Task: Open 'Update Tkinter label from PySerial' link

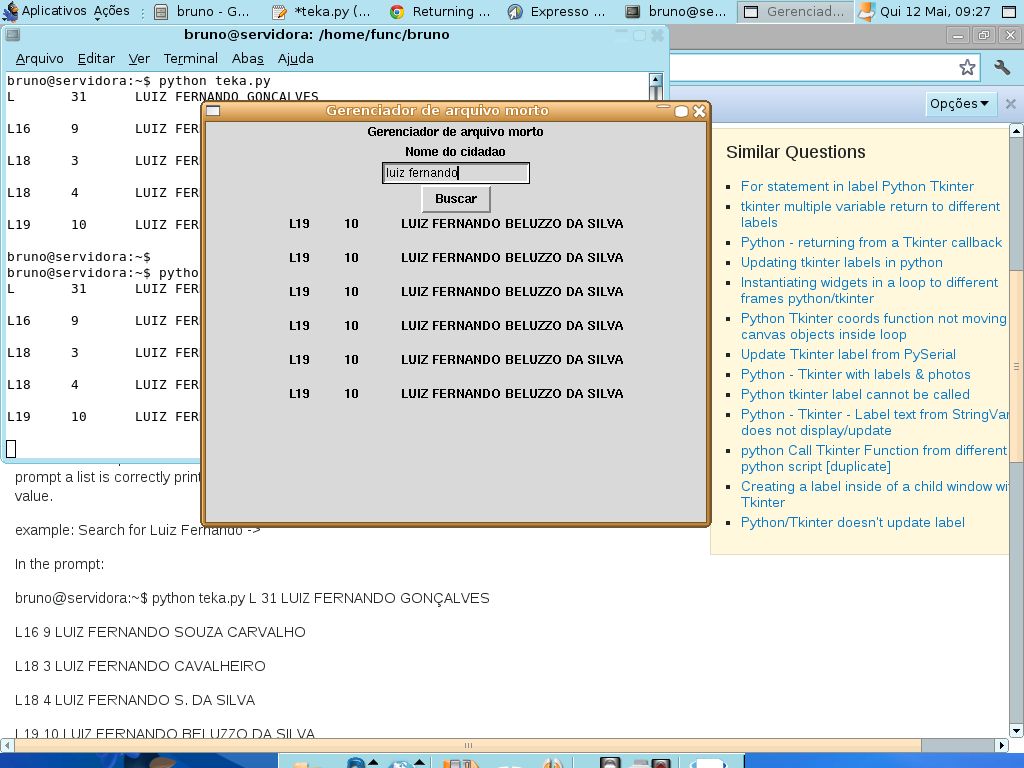Action: pyautogui.click(x=848, y=354)
